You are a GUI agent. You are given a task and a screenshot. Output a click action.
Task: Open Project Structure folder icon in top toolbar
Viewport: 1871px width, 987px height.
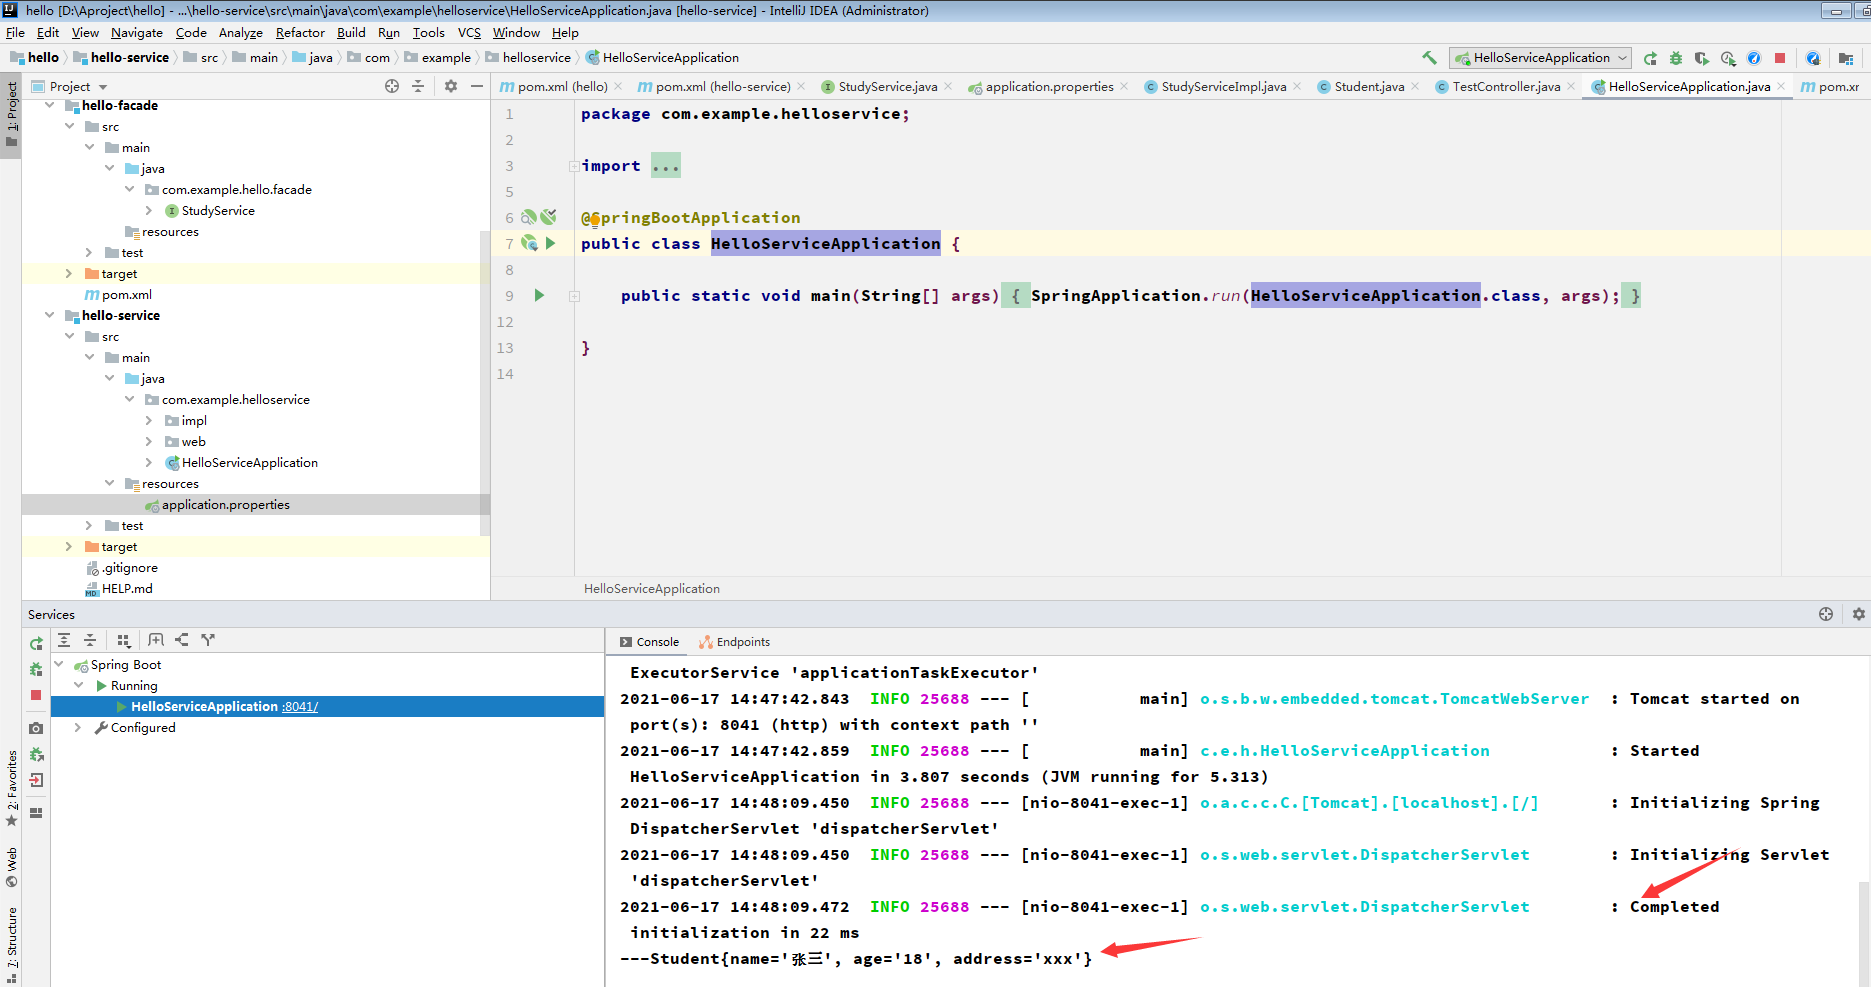(x=1846, y=58)
